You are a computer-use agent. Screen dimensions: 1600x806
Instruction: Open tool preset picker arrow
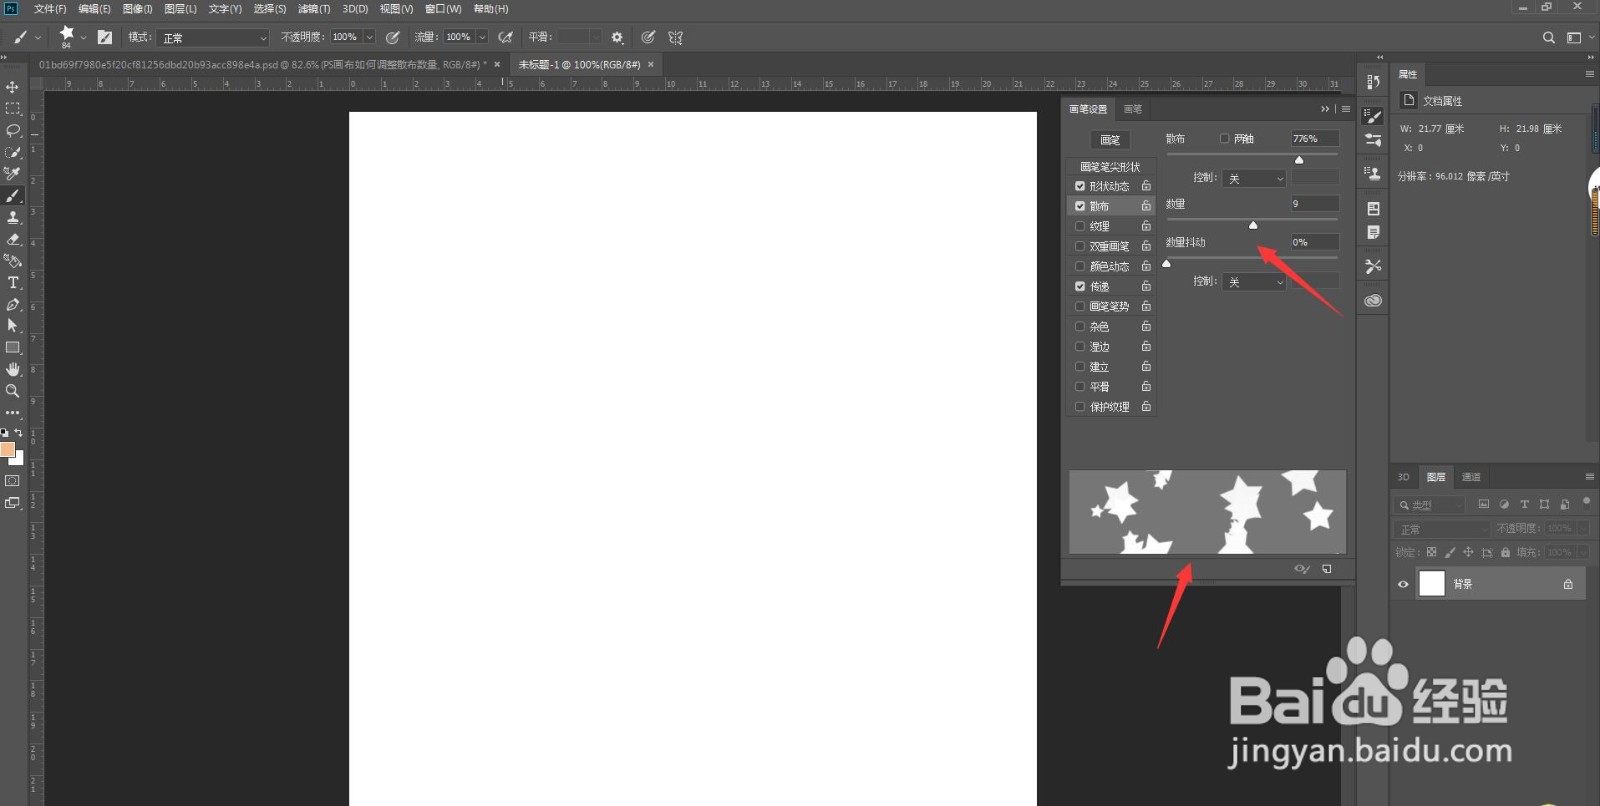[38, 37]
